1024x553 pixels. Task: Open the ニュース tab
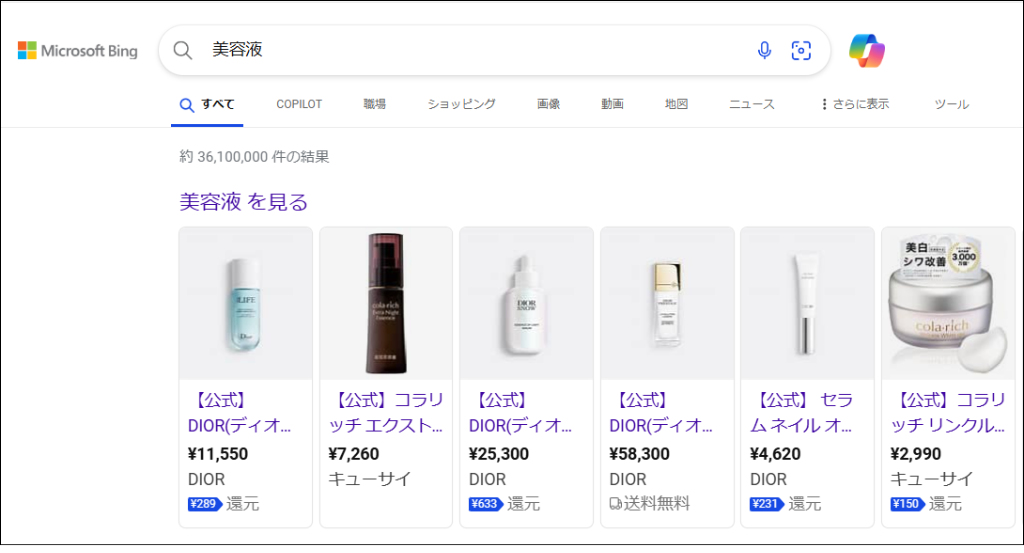(752, 104)
